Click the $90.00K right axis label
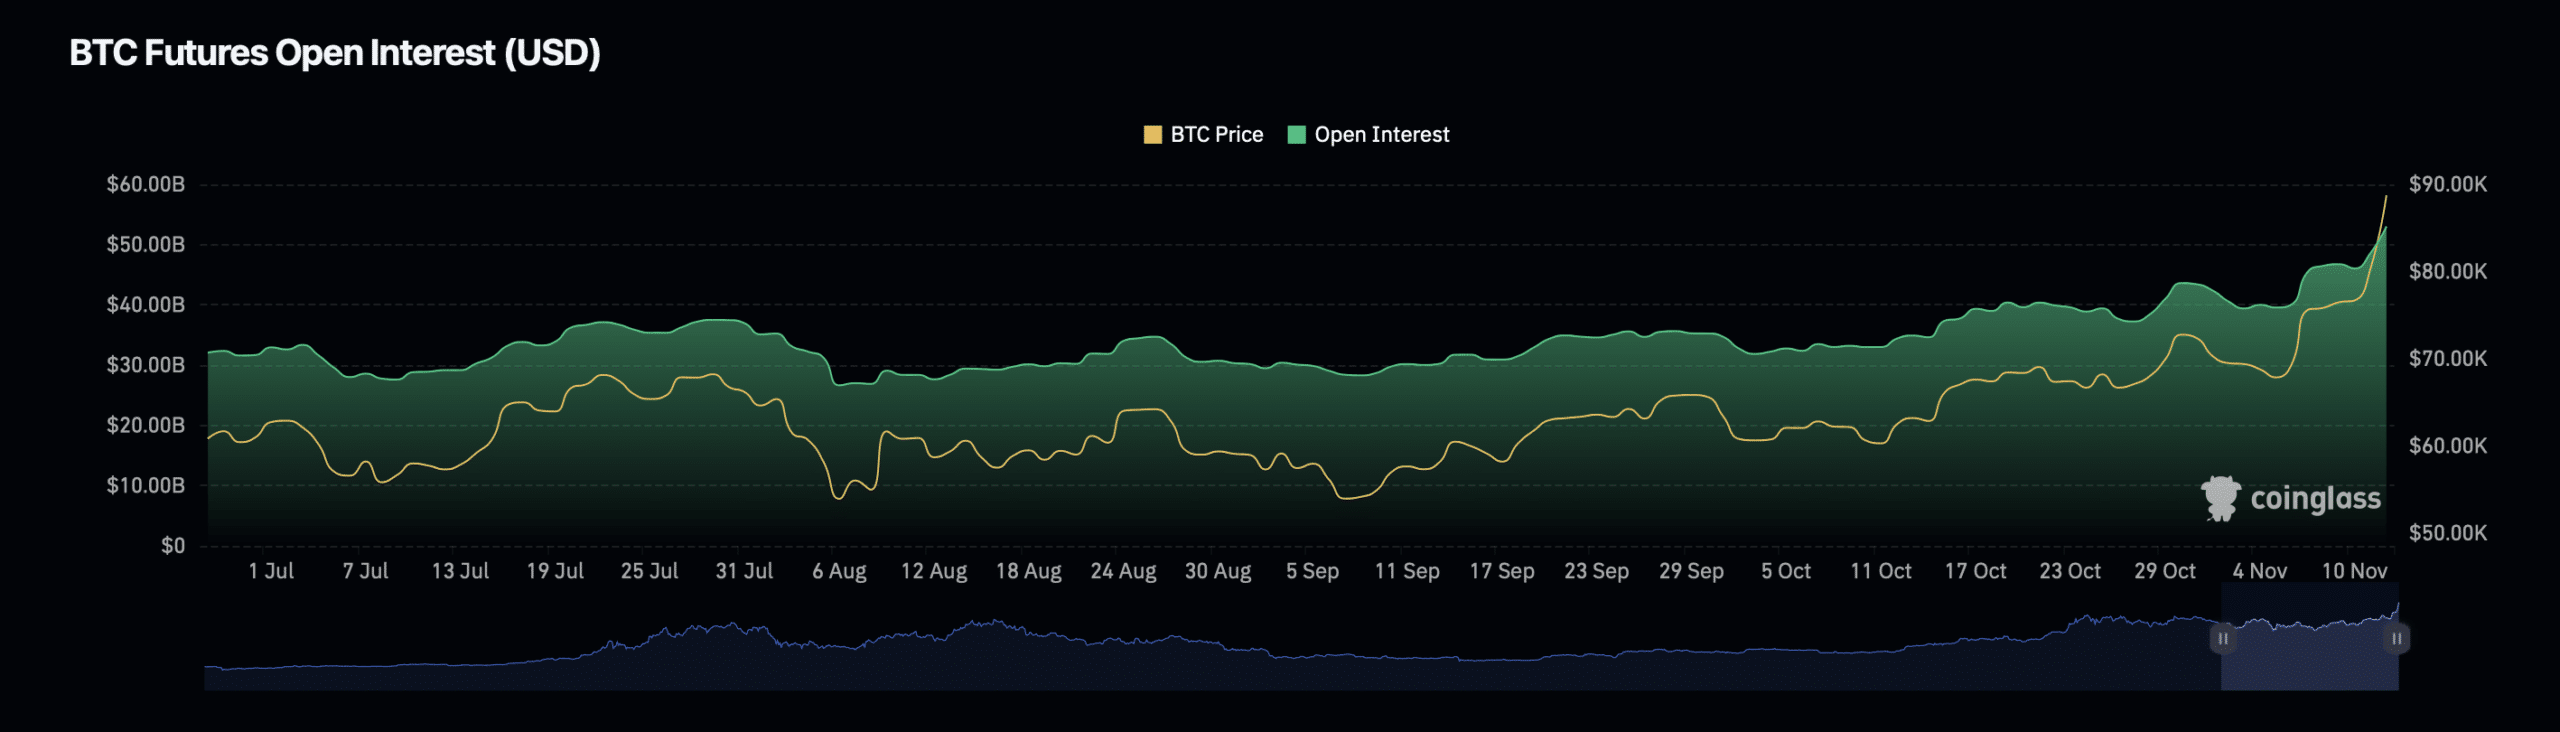2560x732 pixels. click(x=2448, y=184)
